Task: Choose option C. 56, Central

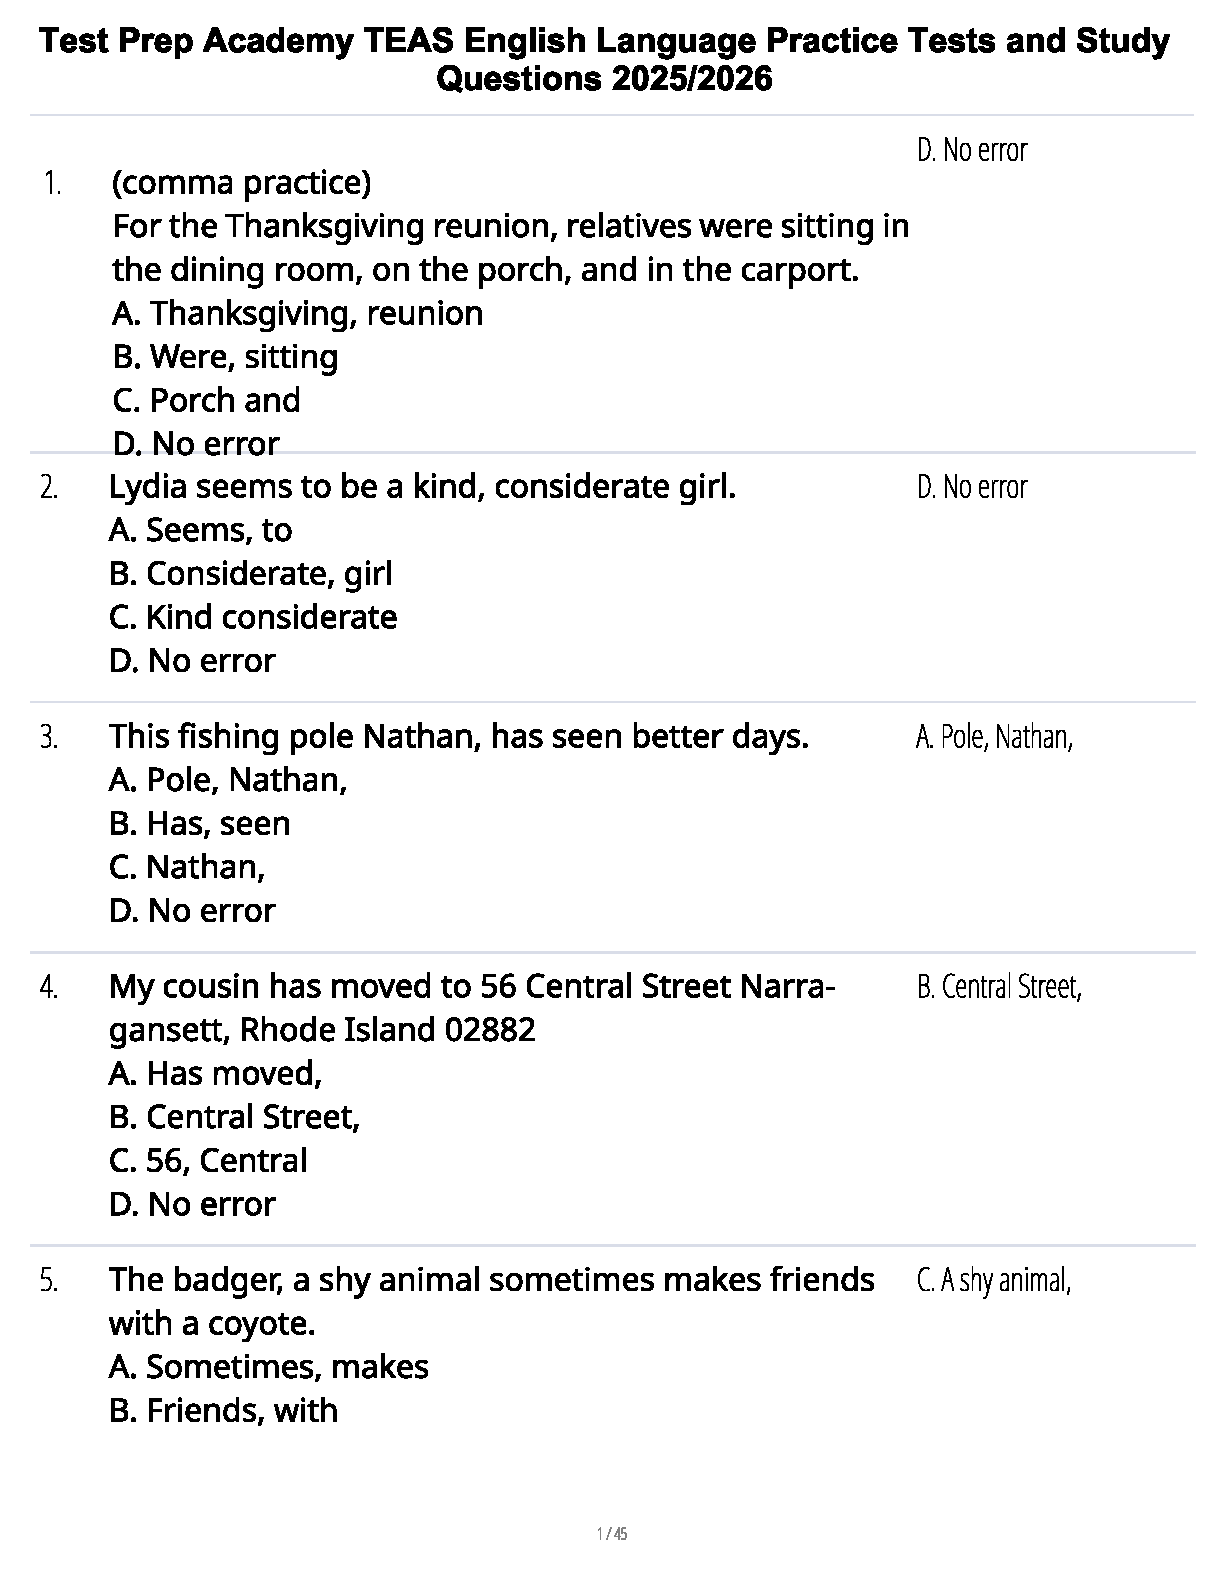Action: [x=208, y=1161]
